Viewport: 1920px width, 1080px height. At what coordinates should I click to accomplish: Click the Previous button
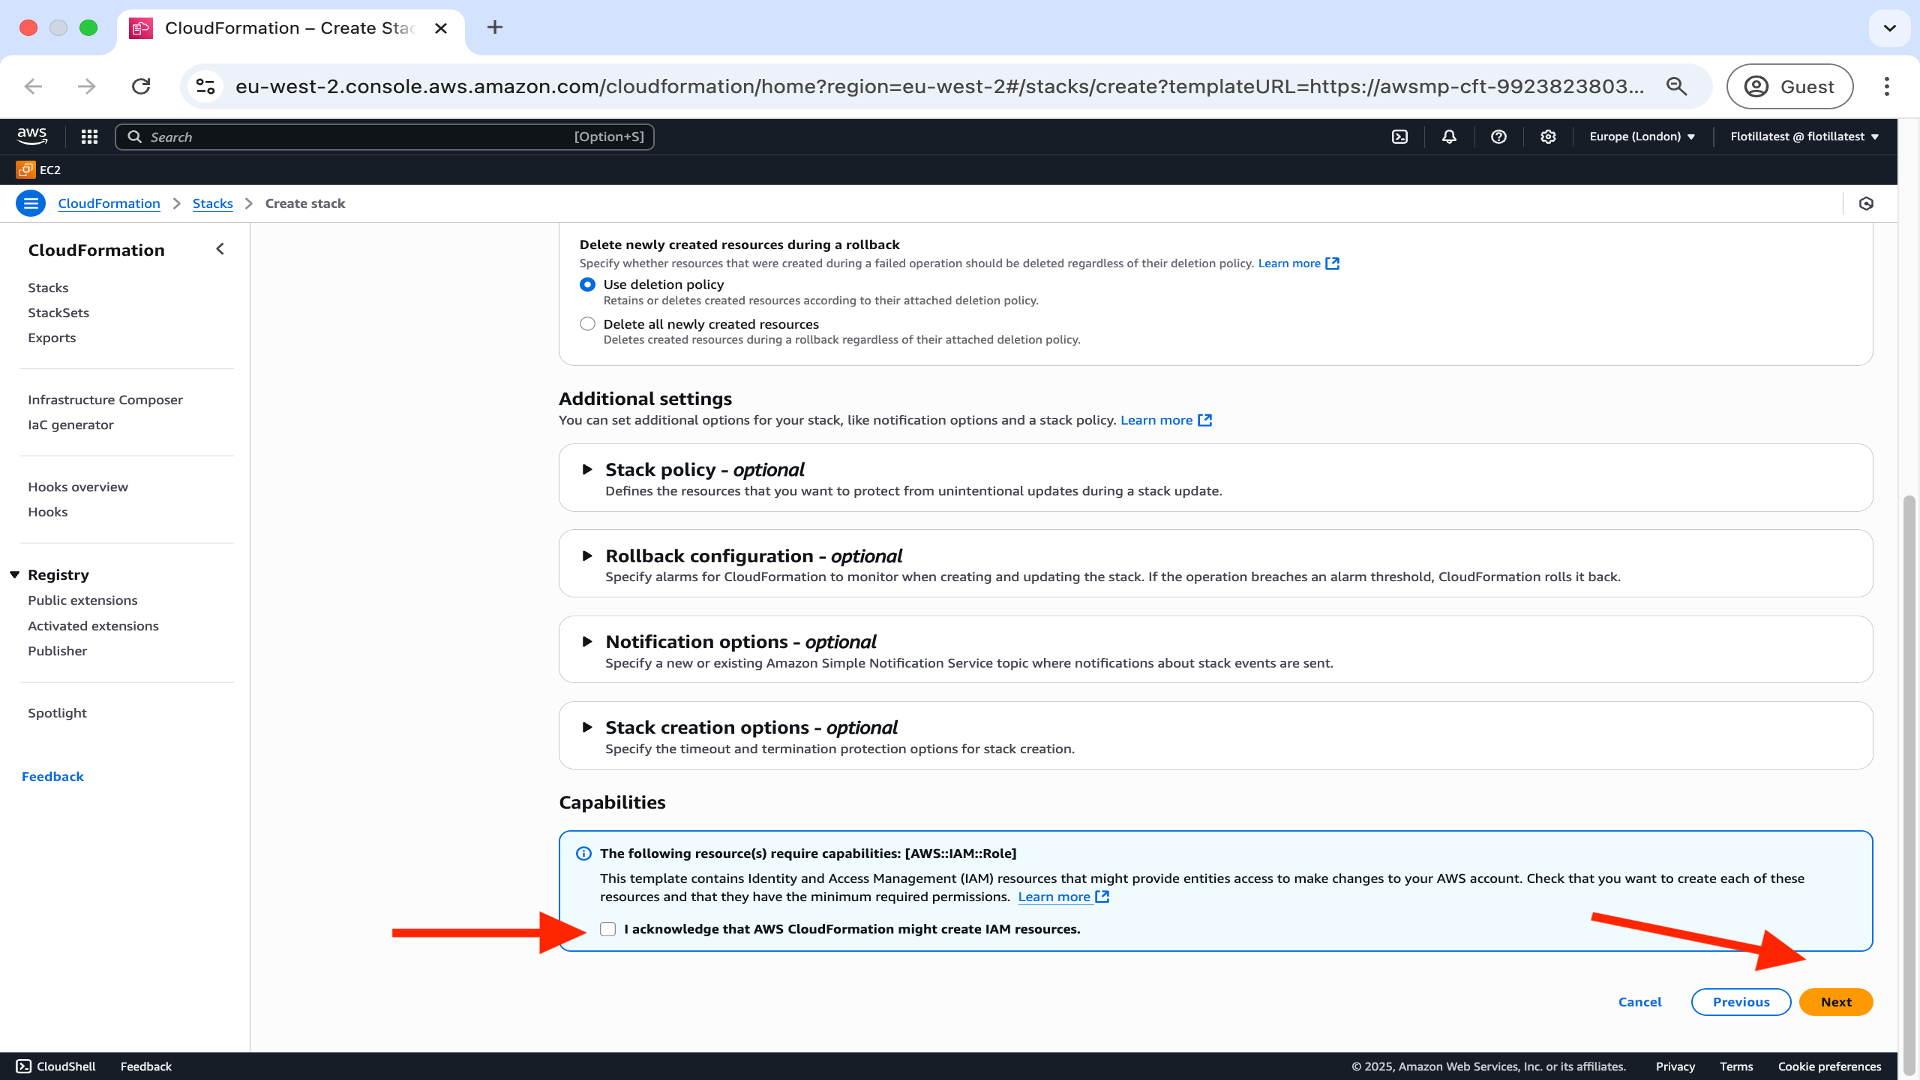click(x=1740, y=1002)
